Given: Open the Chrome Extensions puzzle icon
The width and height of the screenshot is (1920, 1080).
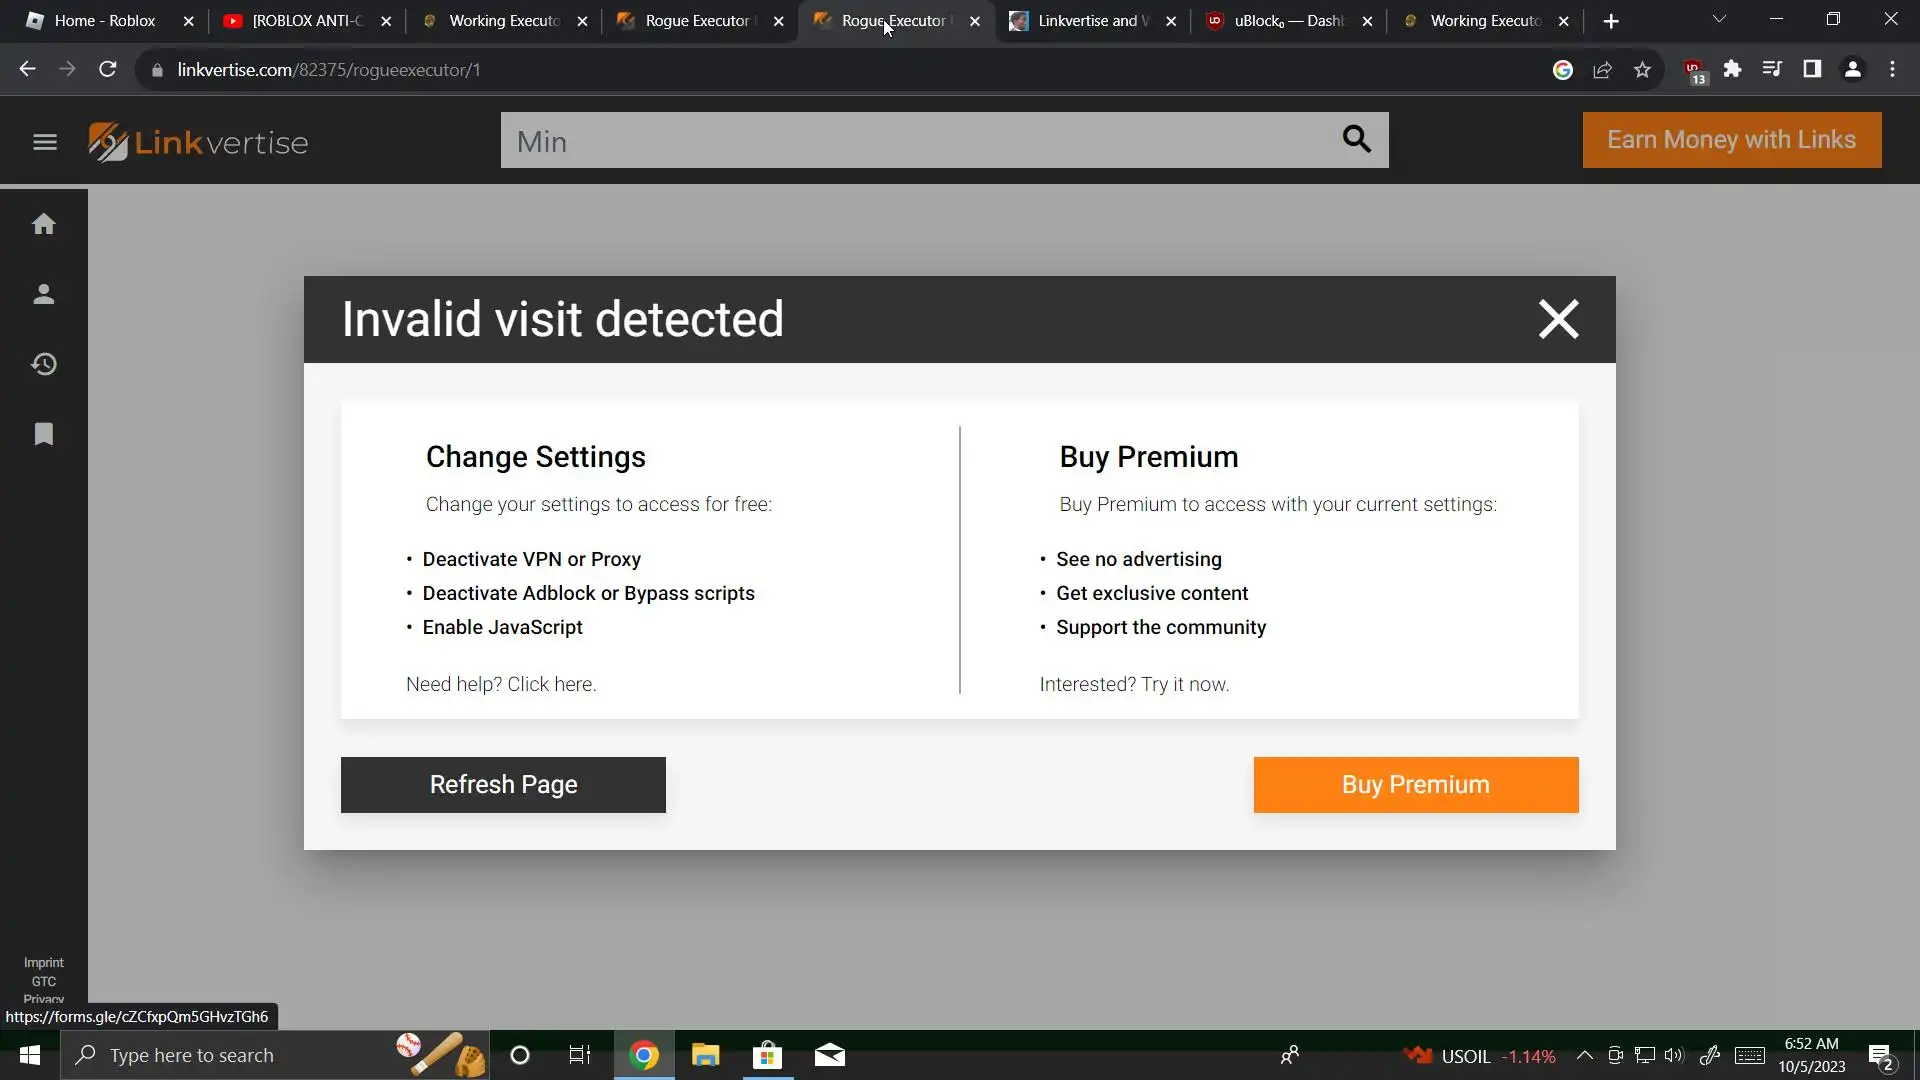Looking at the screenshot, I should click(1732, 69).
